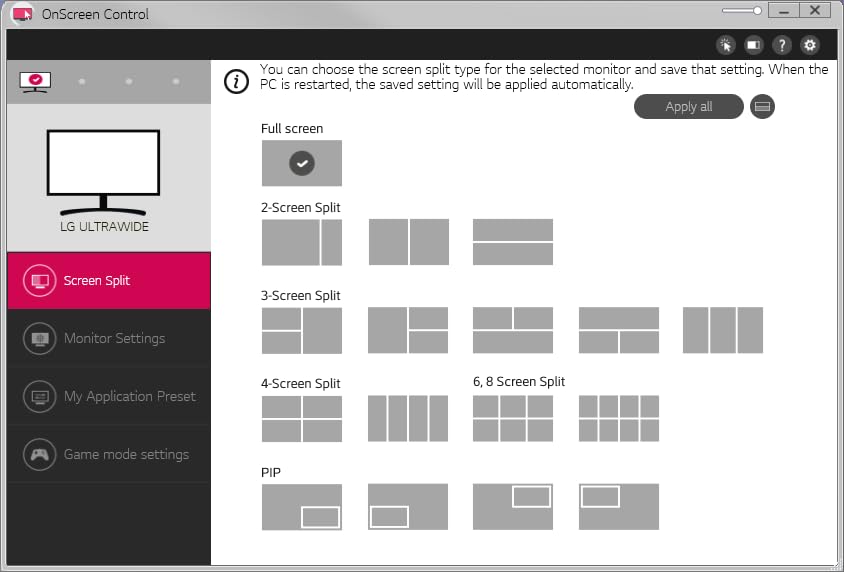Select 3-Screen Split with one left, two right

(408, 330)
